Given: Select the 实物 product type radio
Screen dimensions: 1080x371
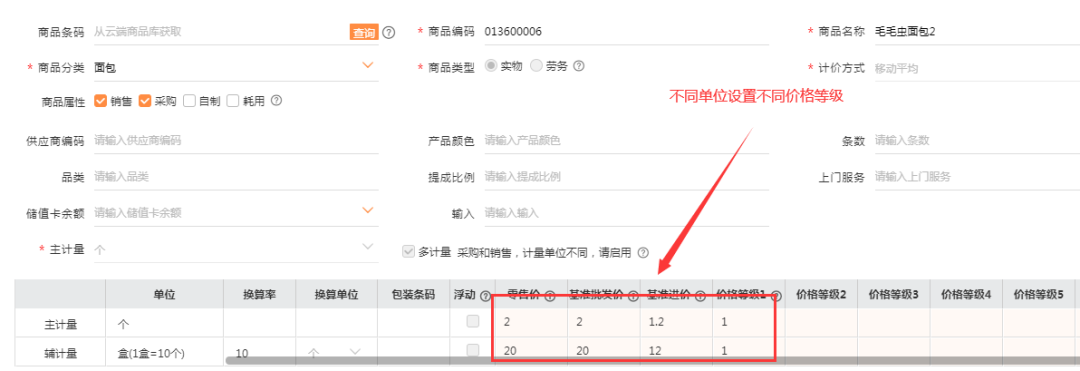Looking at the screenshot, I should click(x=491, y=66).
